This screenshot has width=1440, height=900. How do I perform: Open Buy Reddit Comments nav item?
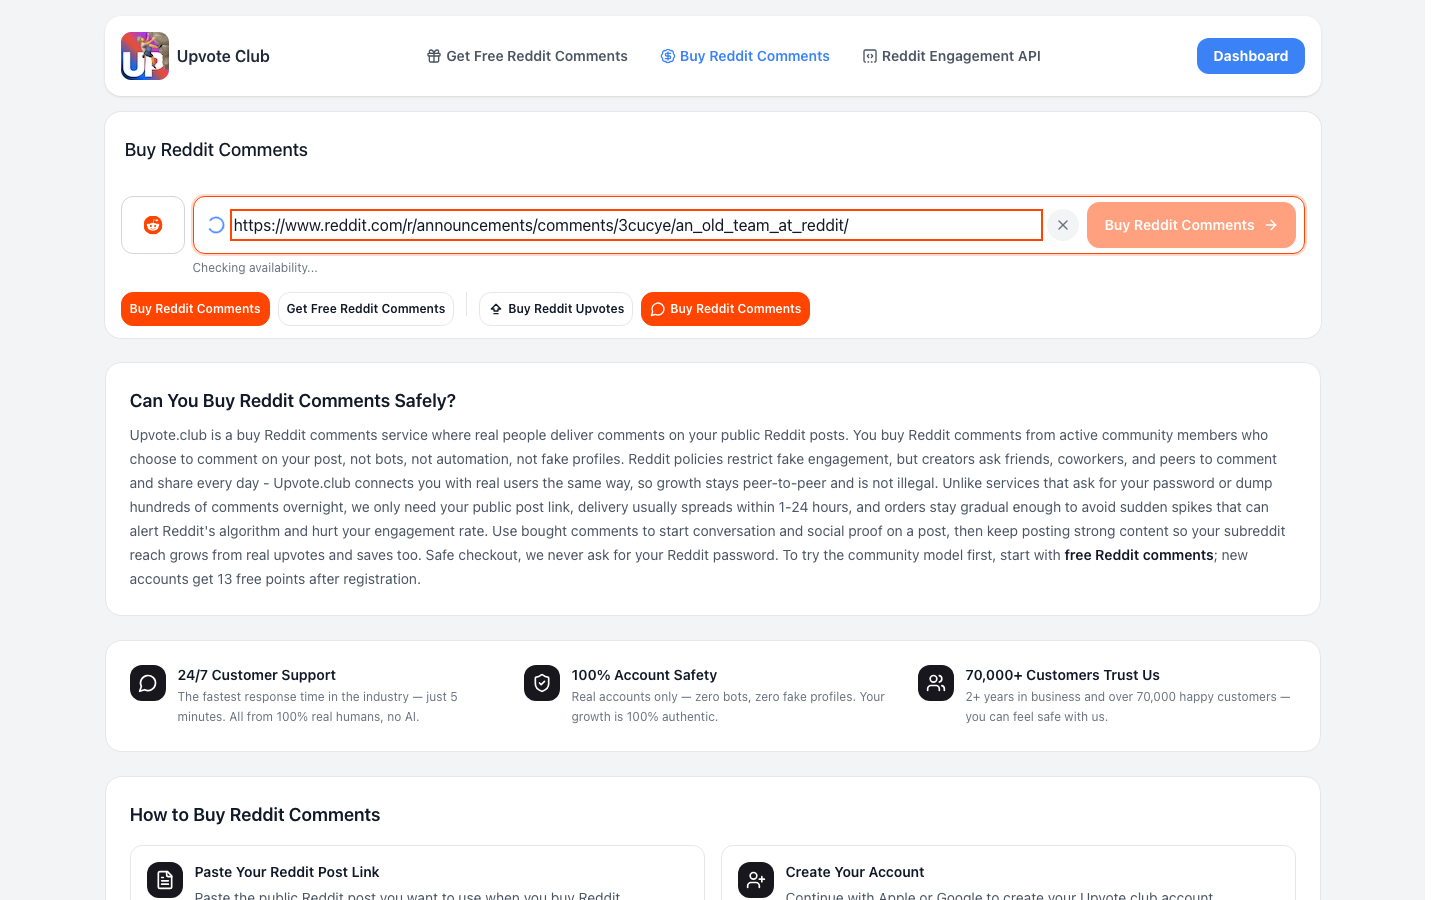coord(745,56)
